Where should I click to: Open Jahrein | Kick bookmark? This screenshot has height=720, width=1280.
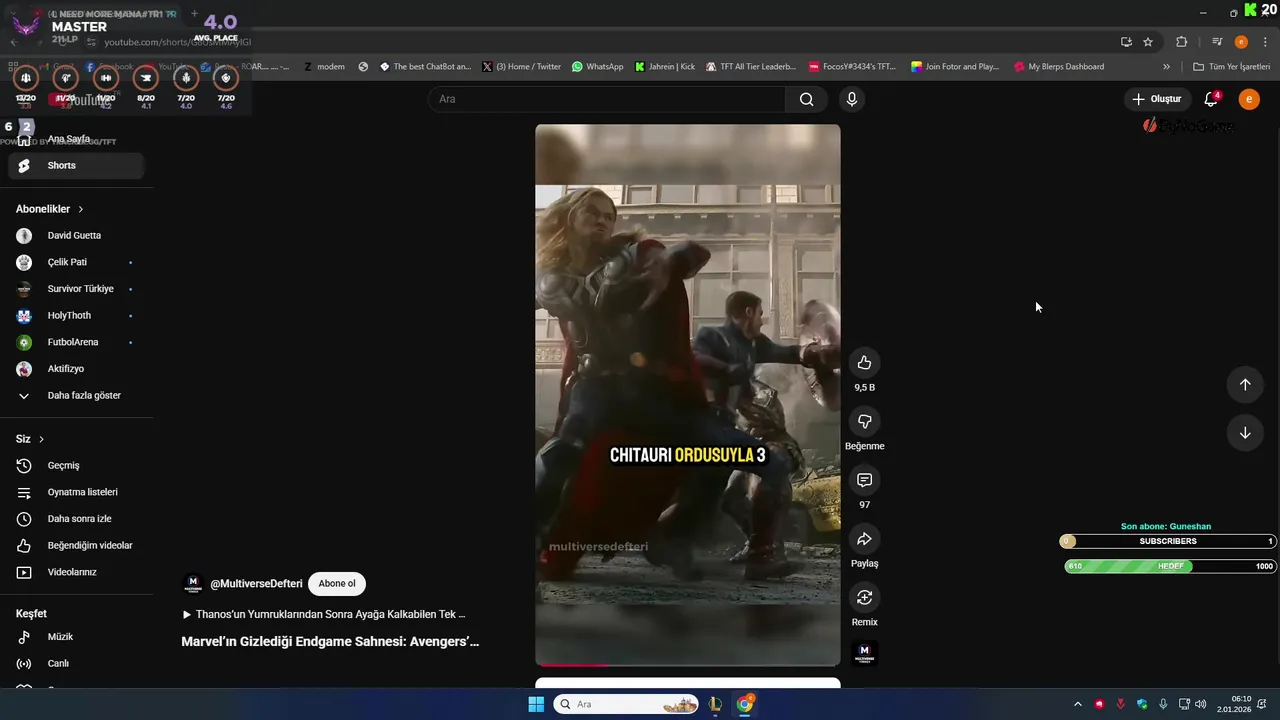pos(664,67)
